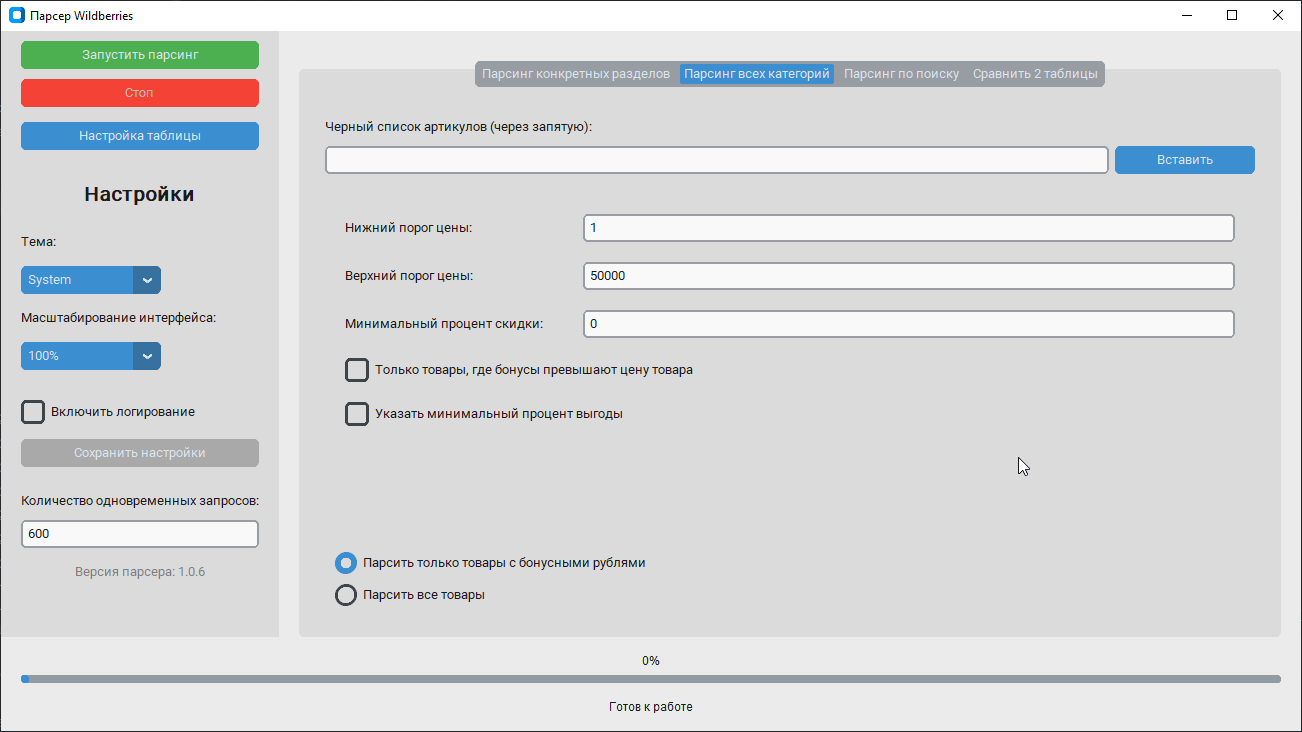Screen dimensions: 1302x732
Task: Click the Настройки heading
Action: (140, 194)
